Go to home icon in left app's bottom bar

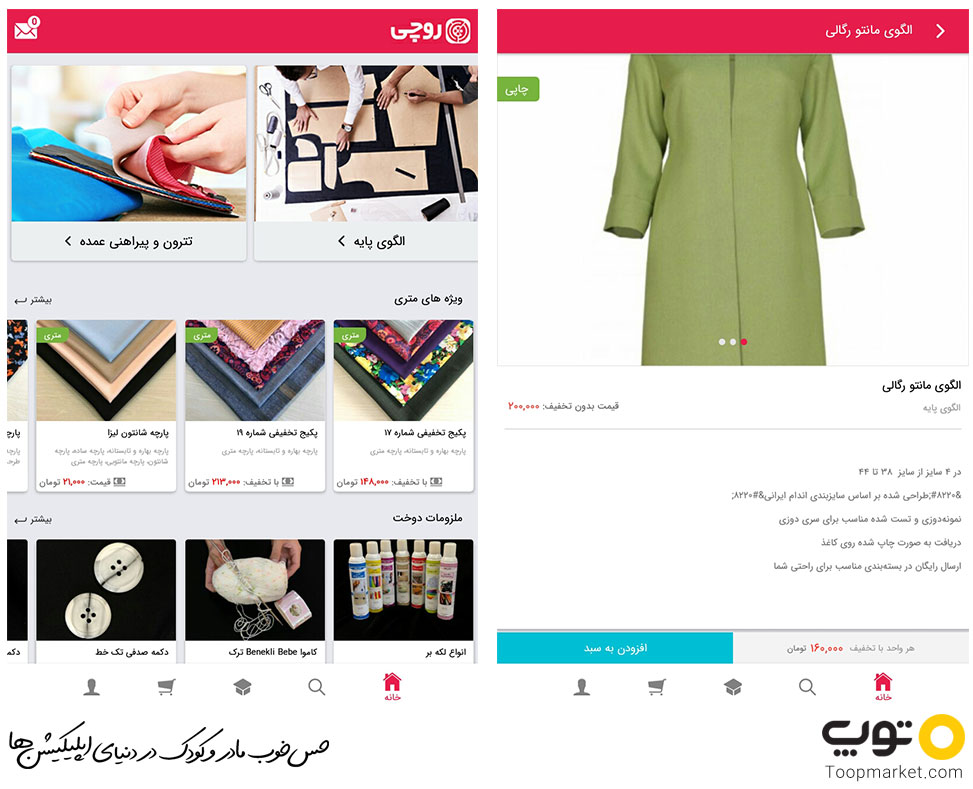(x=392, y=687)
